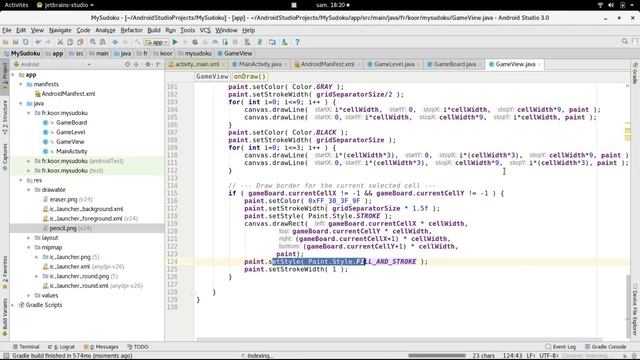Expand Gradle Scripts node

(x=13, y=305)
